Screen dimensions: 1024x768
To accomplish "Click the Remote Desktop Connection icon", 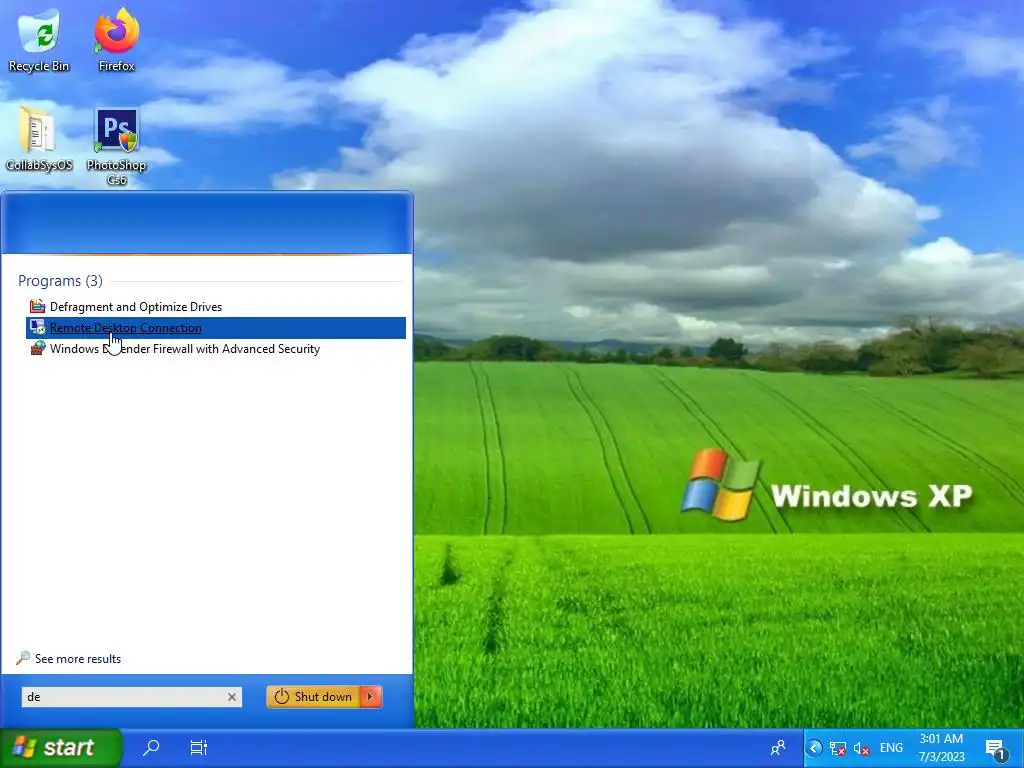I will point(37,328).
